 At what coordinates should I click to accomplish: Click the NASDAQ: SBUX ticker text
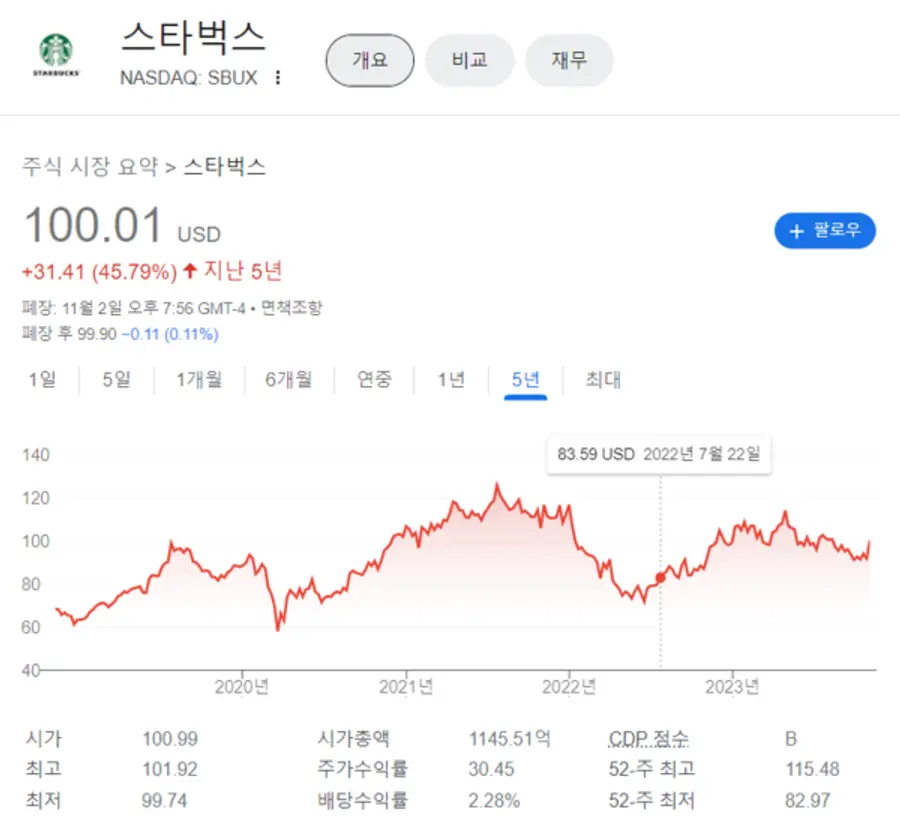[x=189, y=77]
